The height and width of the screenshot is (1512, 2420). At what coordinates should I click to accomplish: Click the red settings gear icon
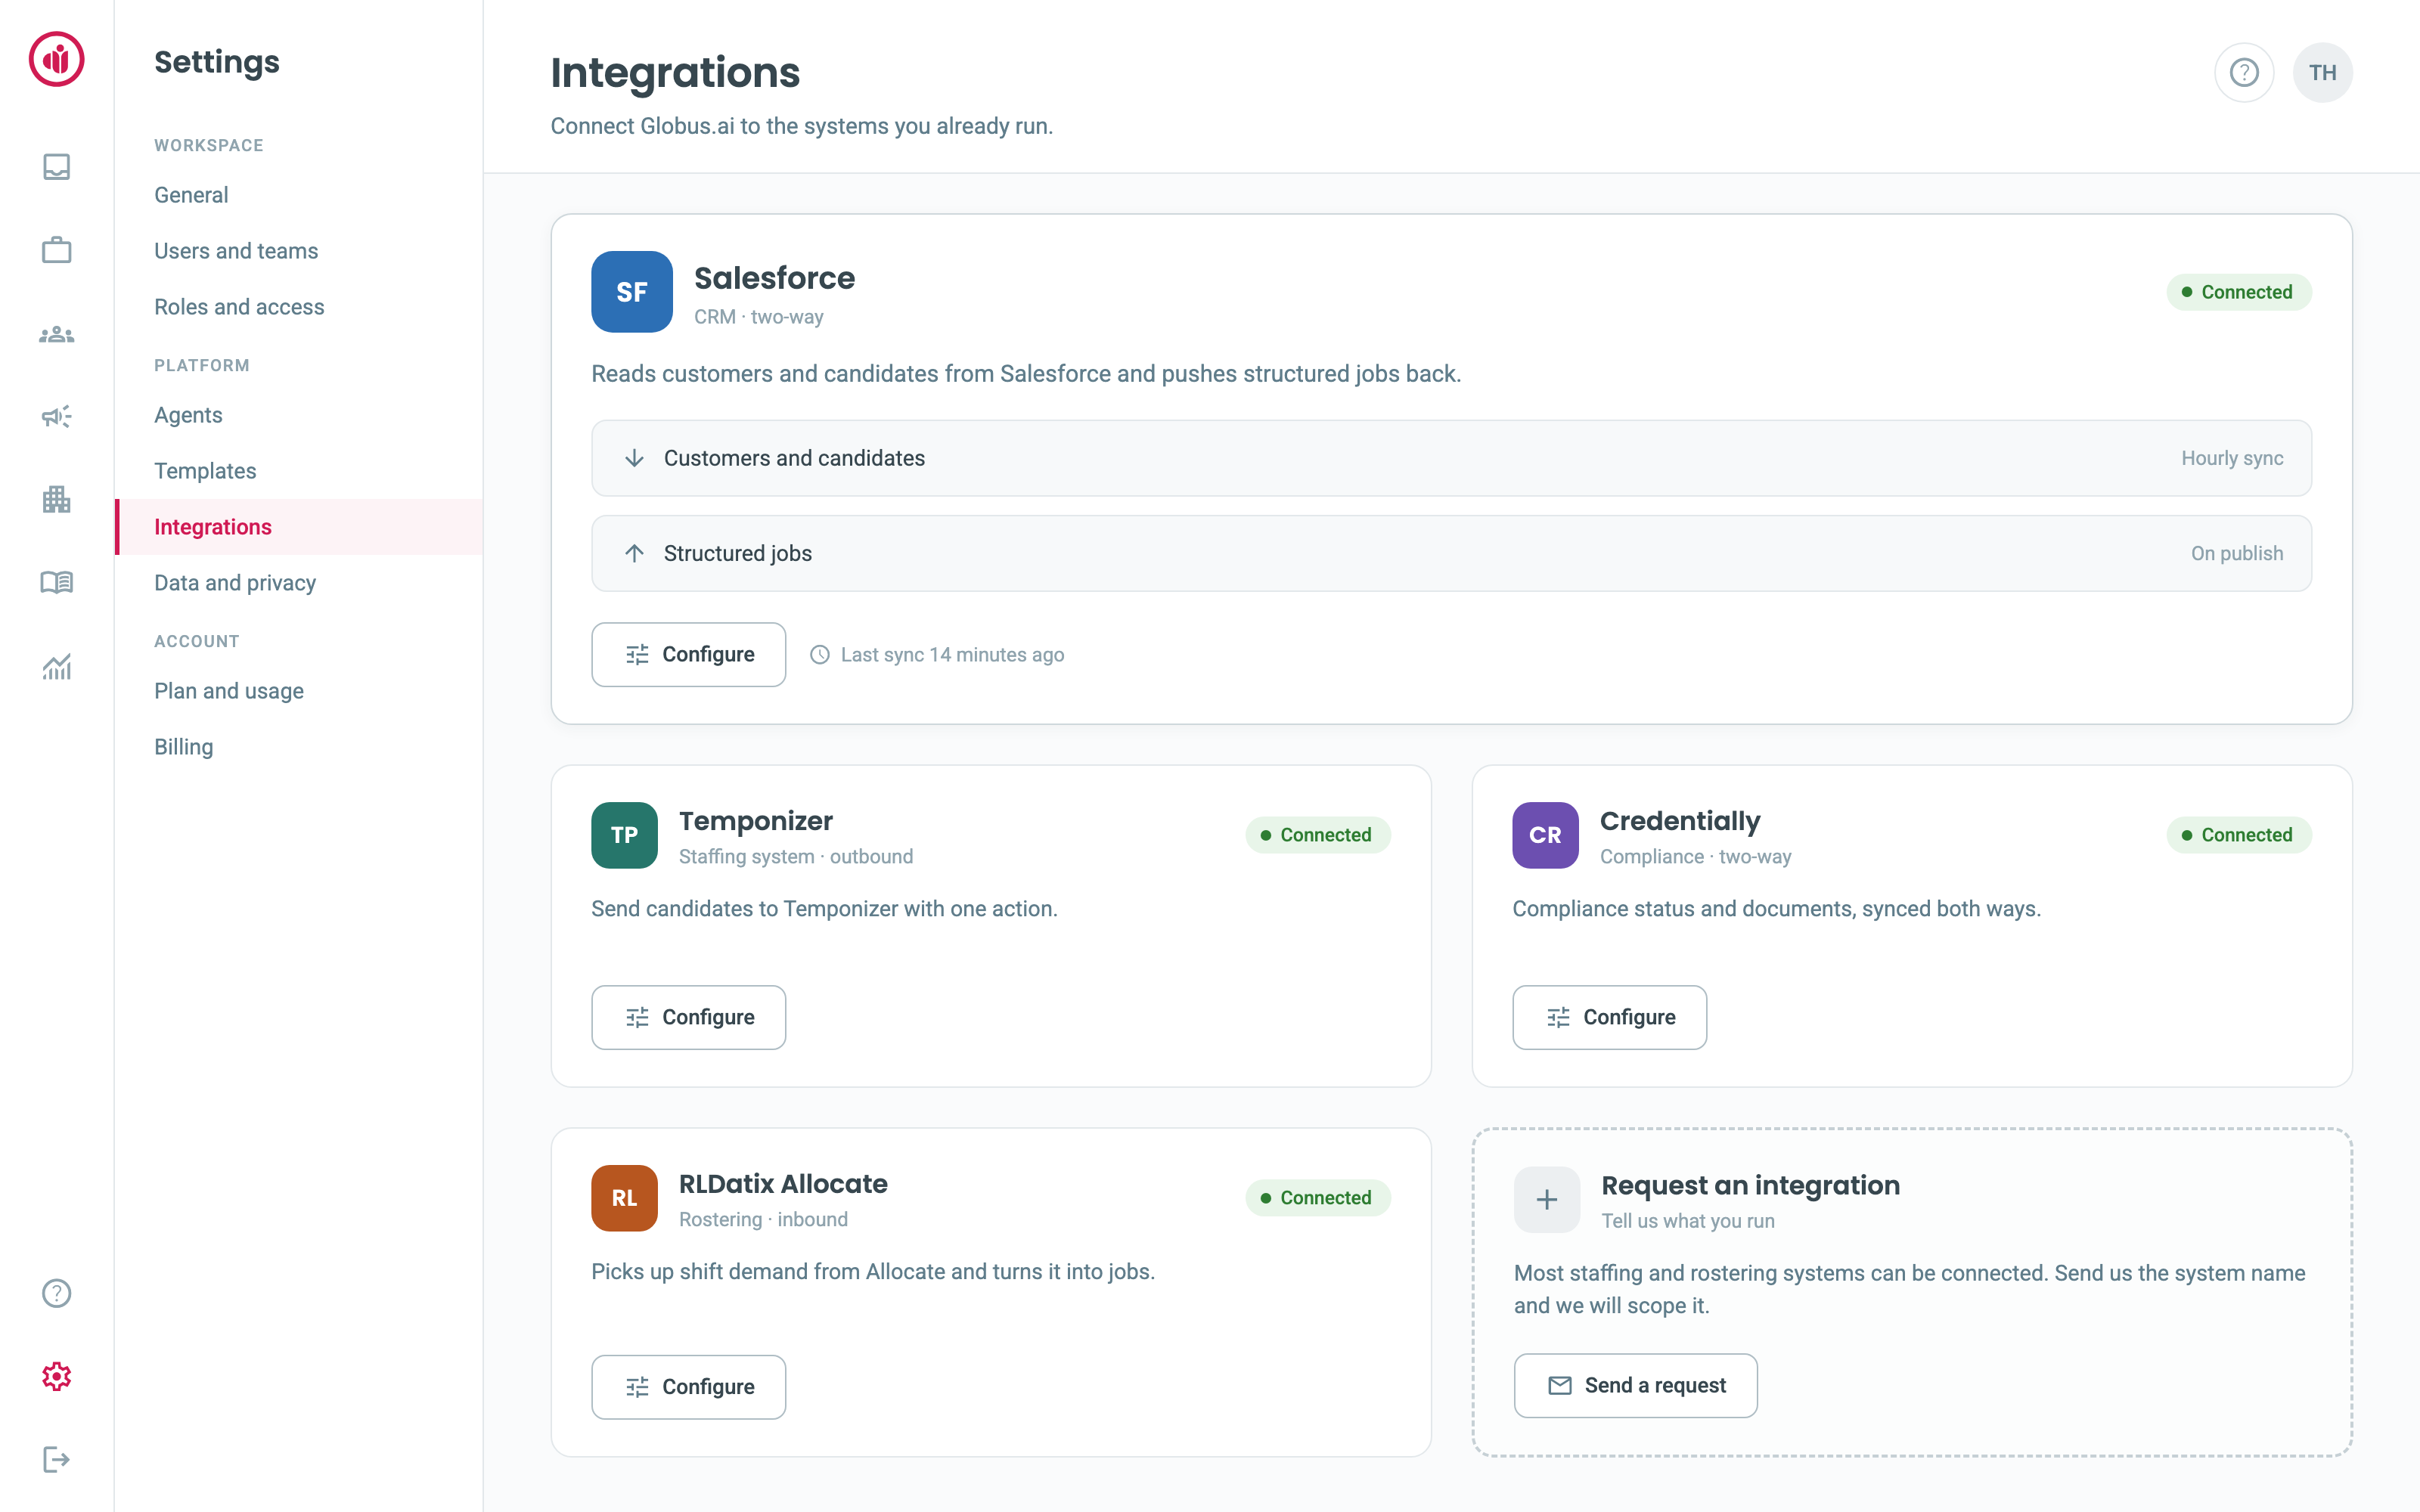[x=56, y=1376]
